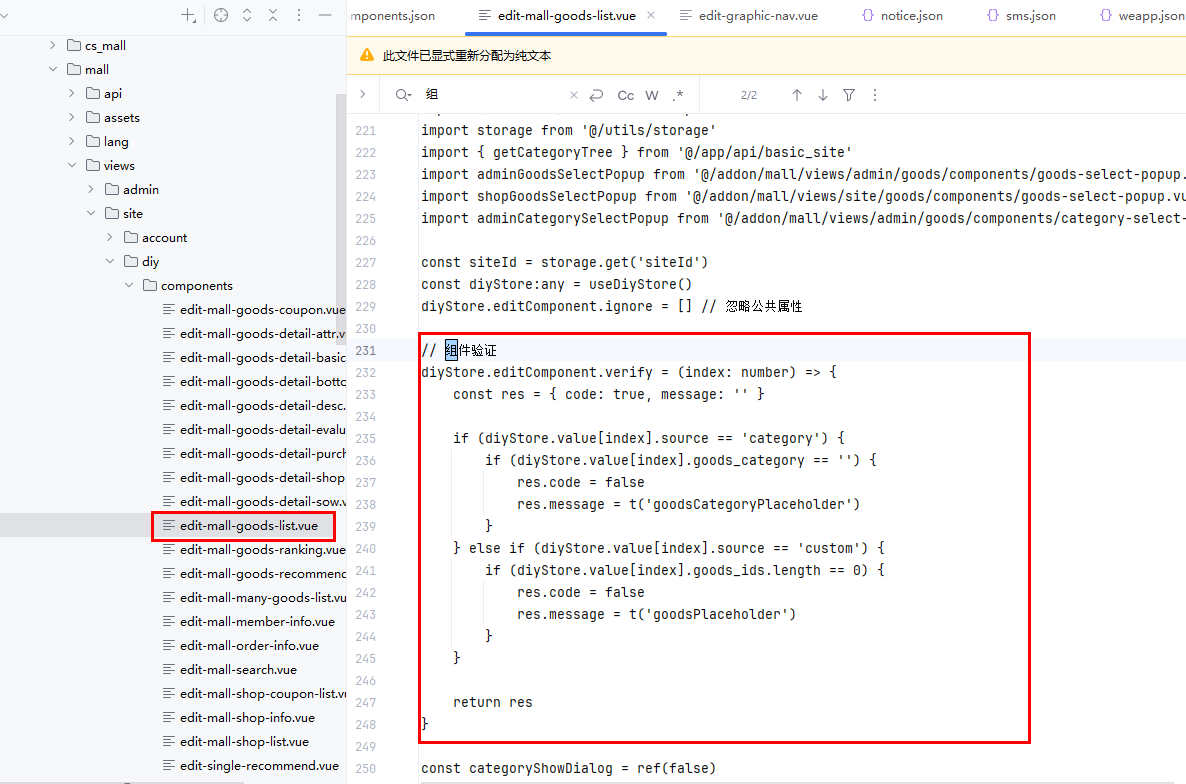Toggle whole words W option
1186x784 pixels.
coord(652,95)
